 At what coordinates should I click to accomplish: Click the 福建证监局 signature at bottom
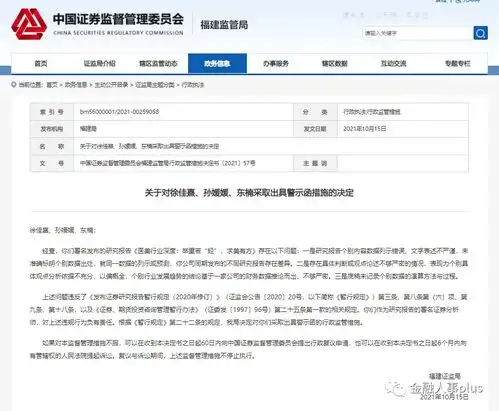tap(445, 376)
